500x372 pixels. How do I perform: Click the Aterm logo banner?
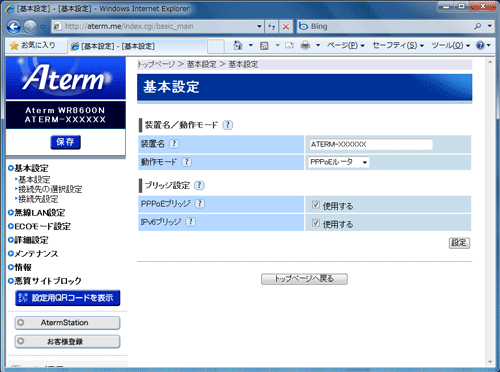point(66,78)
